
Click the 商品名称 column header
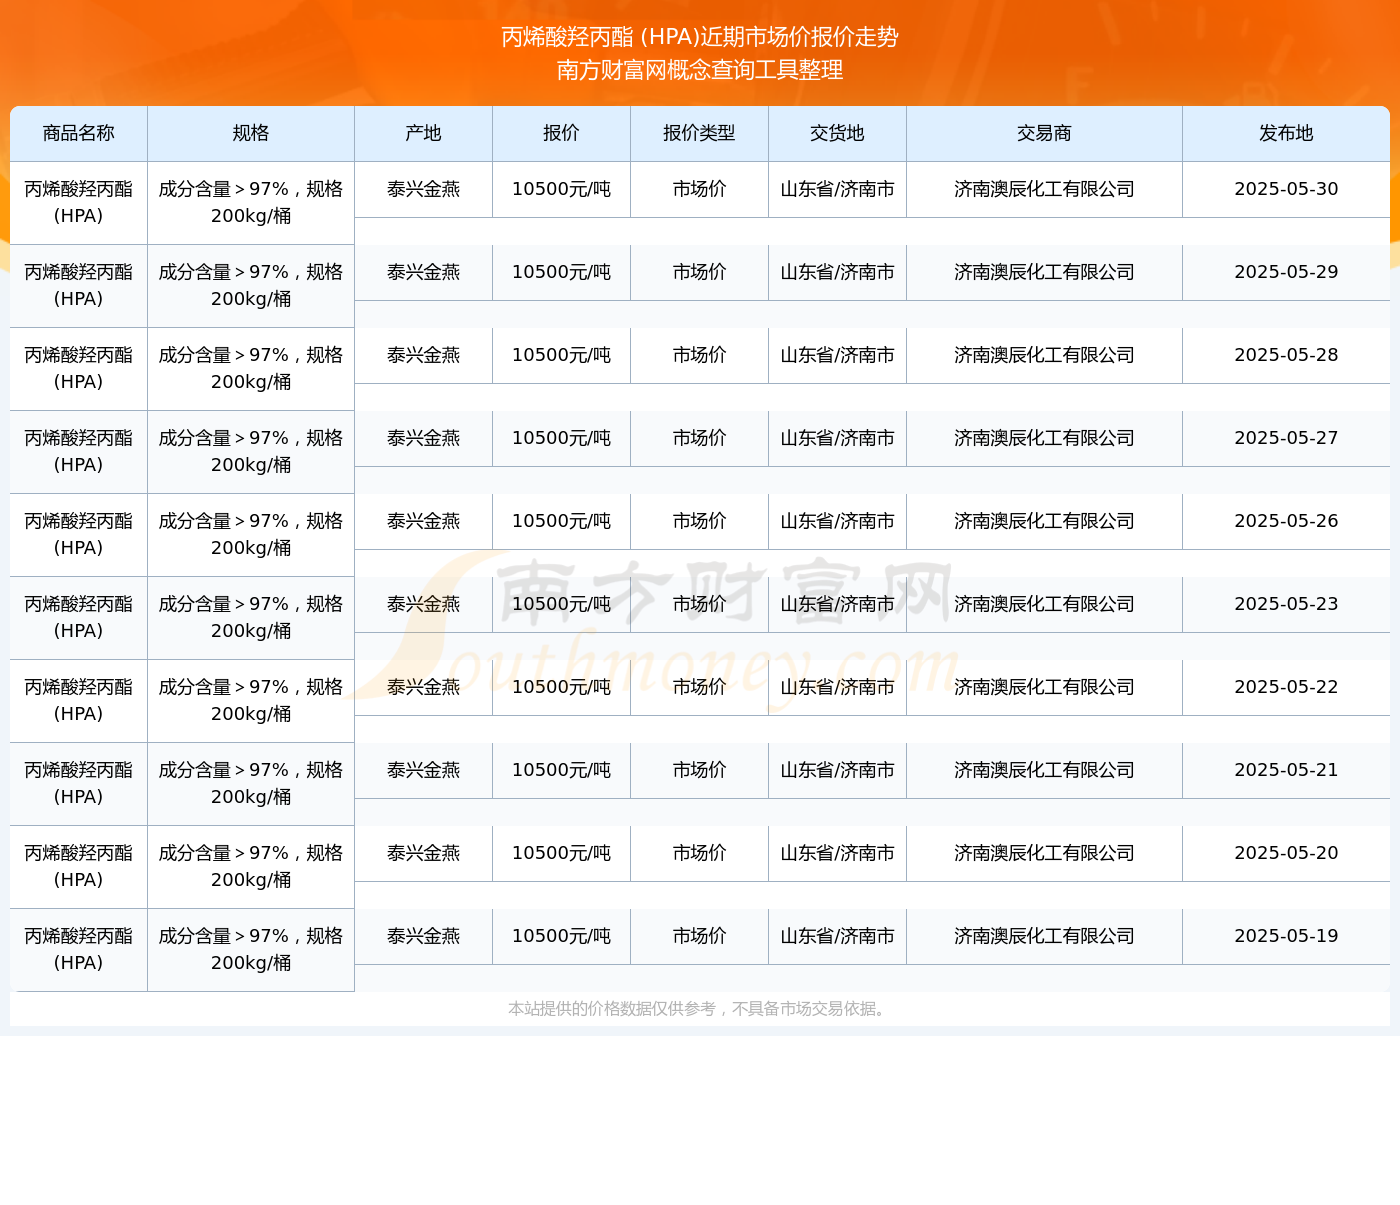[79, 133]
